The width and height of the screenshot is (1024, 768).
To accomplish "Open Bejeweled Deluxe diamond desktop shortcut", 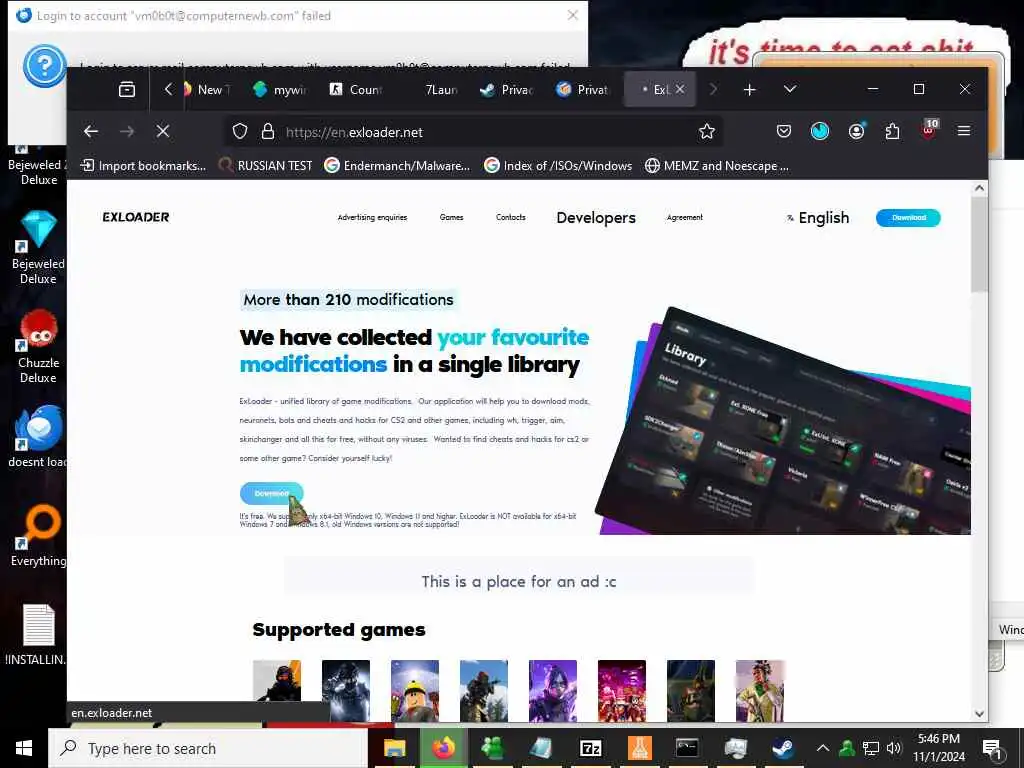I will point(38,247).
